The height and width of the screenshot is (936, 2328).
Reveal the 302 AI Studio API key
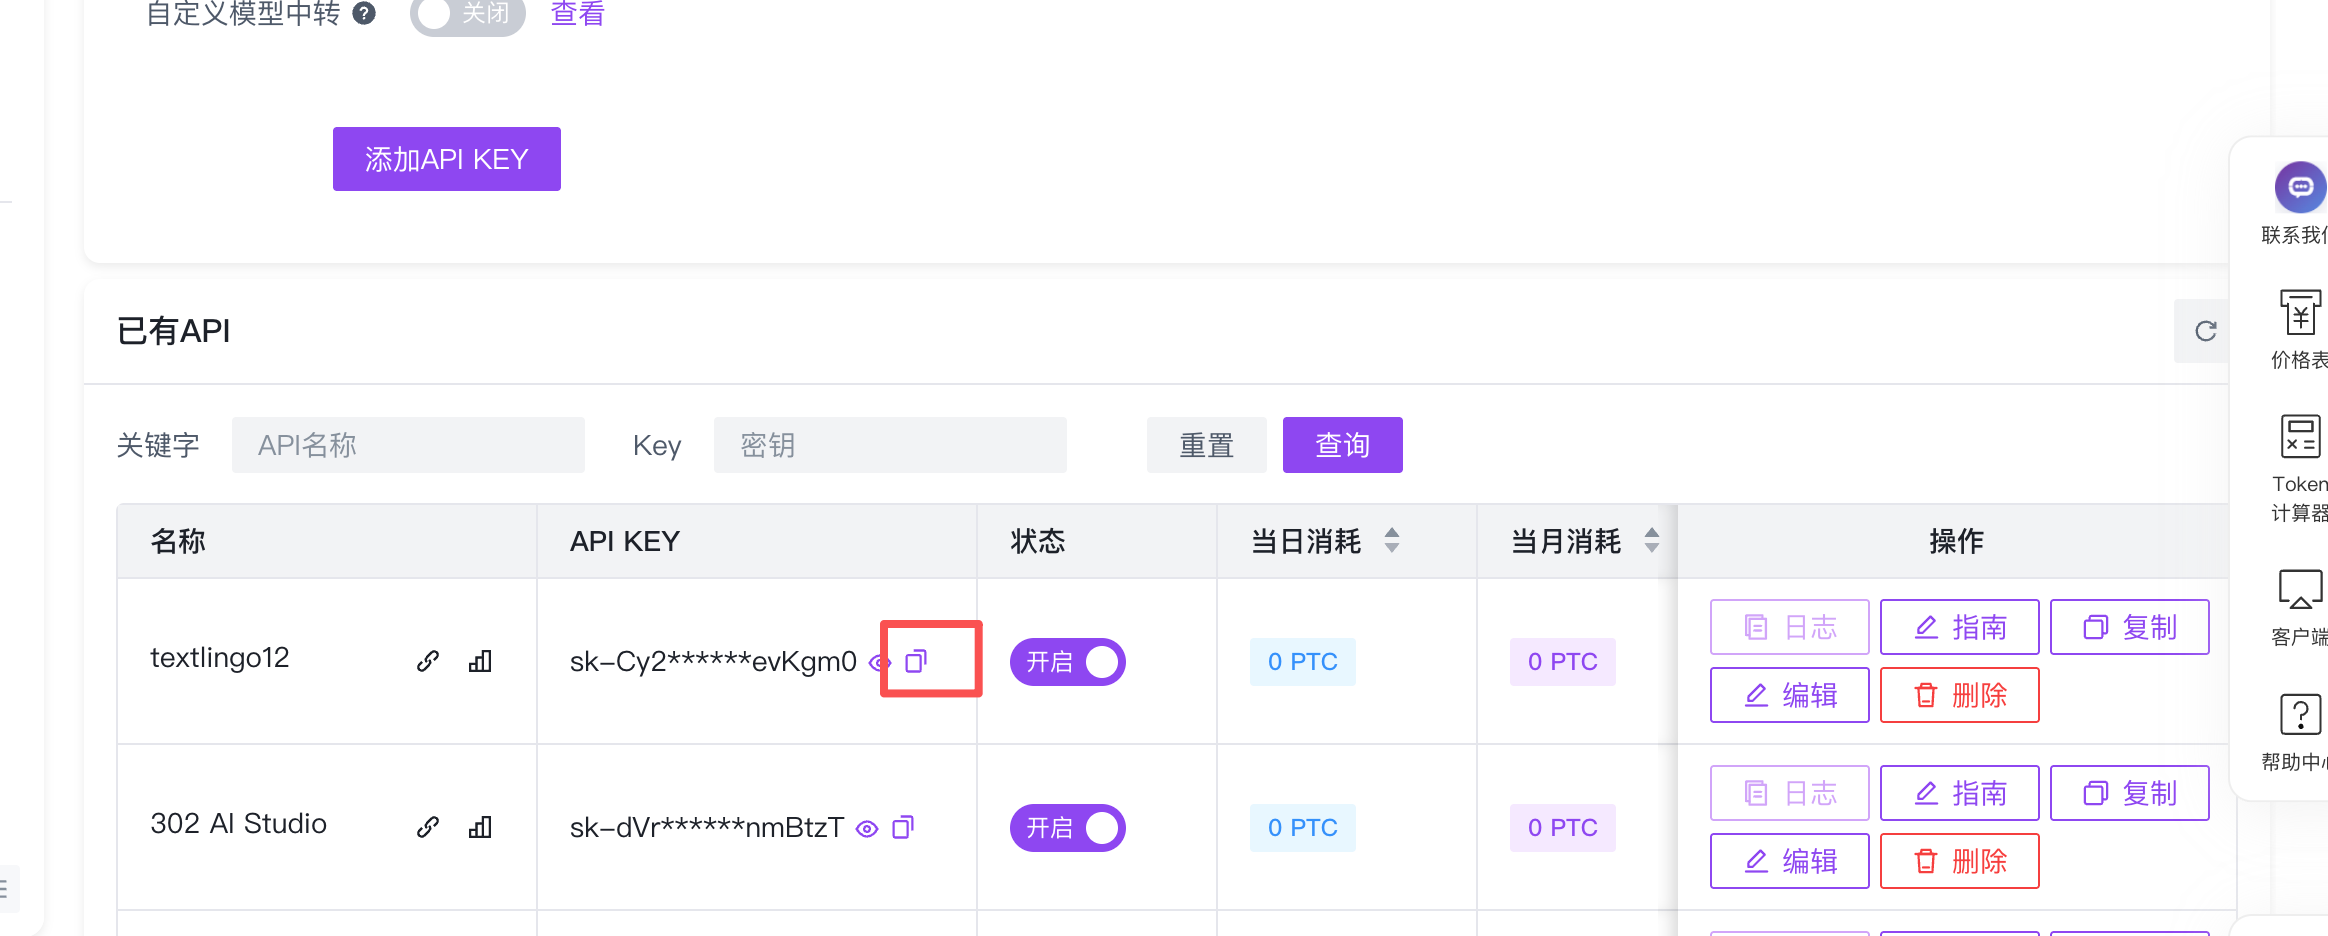tap(867, 828)
